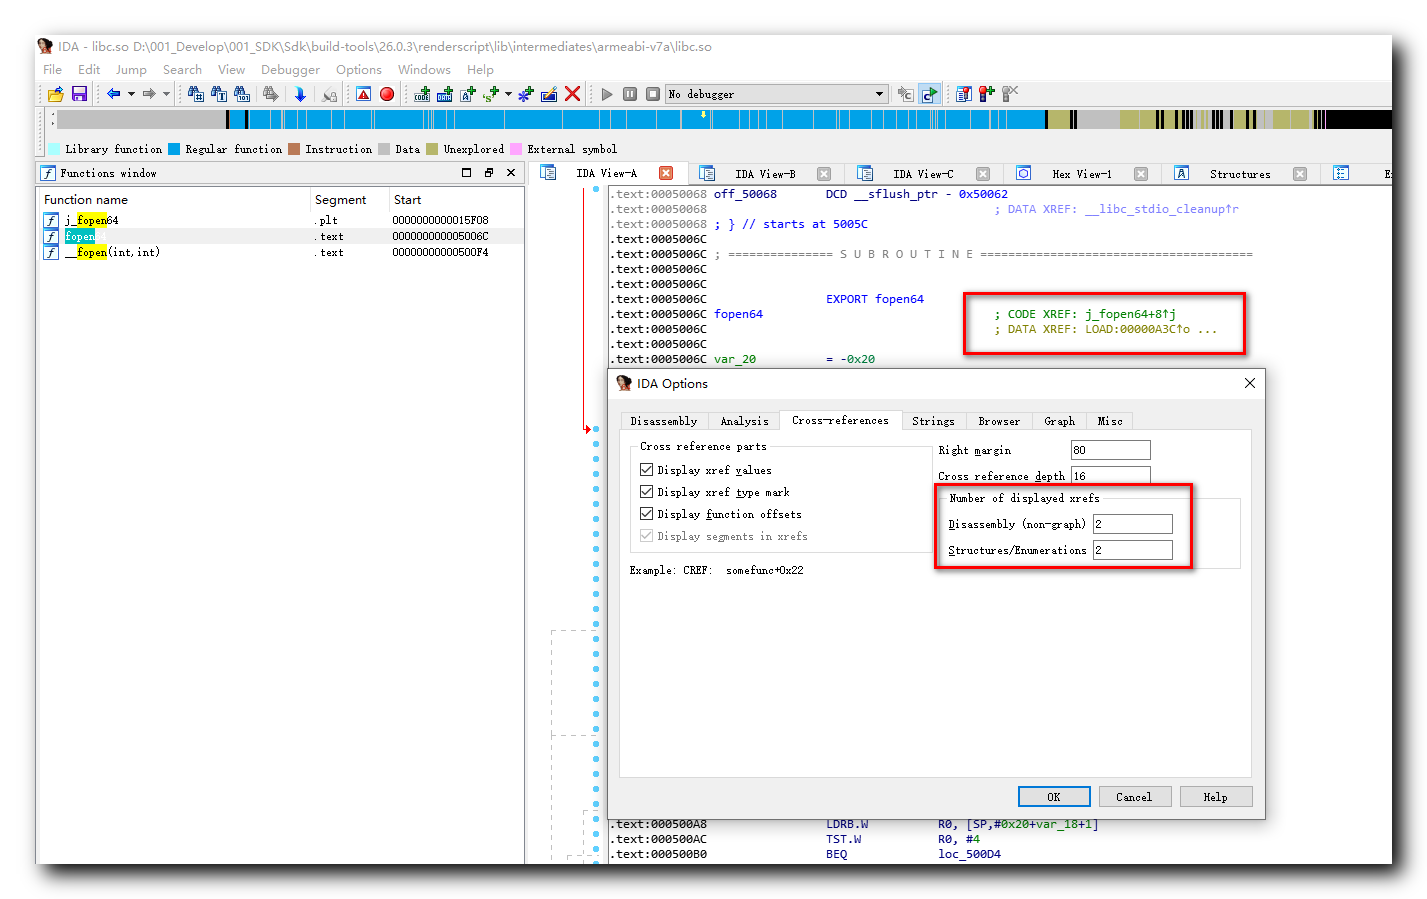
Task: Open the Hex View-1 tab
Action: click(1081, 174)
